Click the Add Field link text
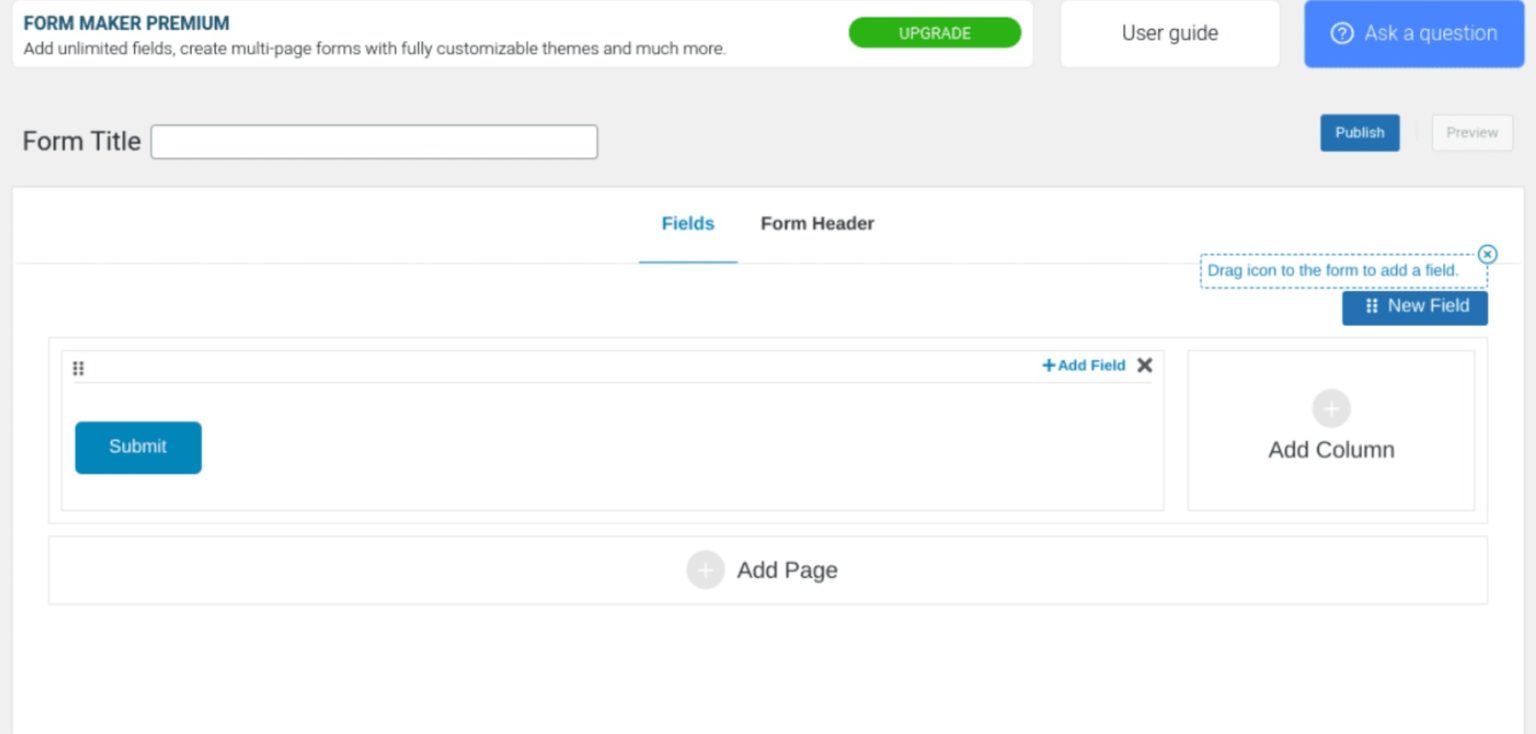The height and width of the screenshot is (734, 1536). pos(1091,366)
